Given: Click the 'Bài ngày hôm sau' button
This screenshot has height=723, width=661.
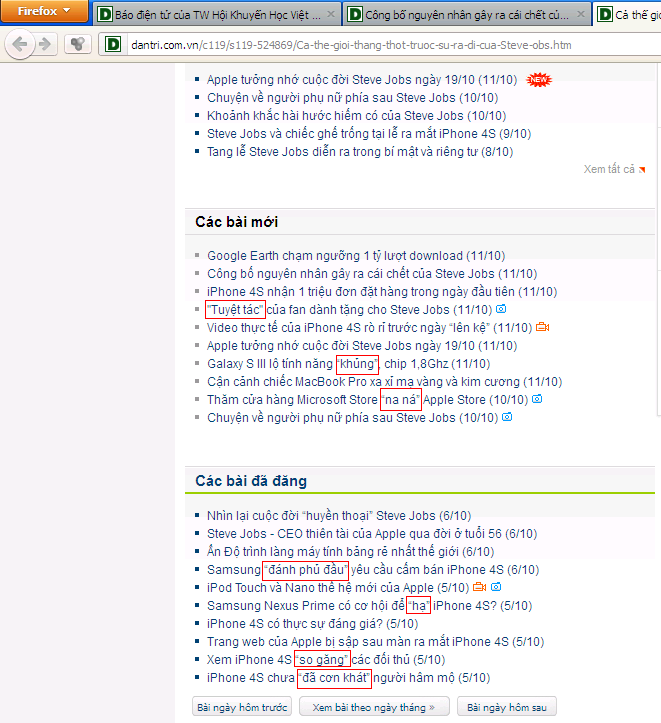Looking at the screenshot, I should (x=507, y=706).
